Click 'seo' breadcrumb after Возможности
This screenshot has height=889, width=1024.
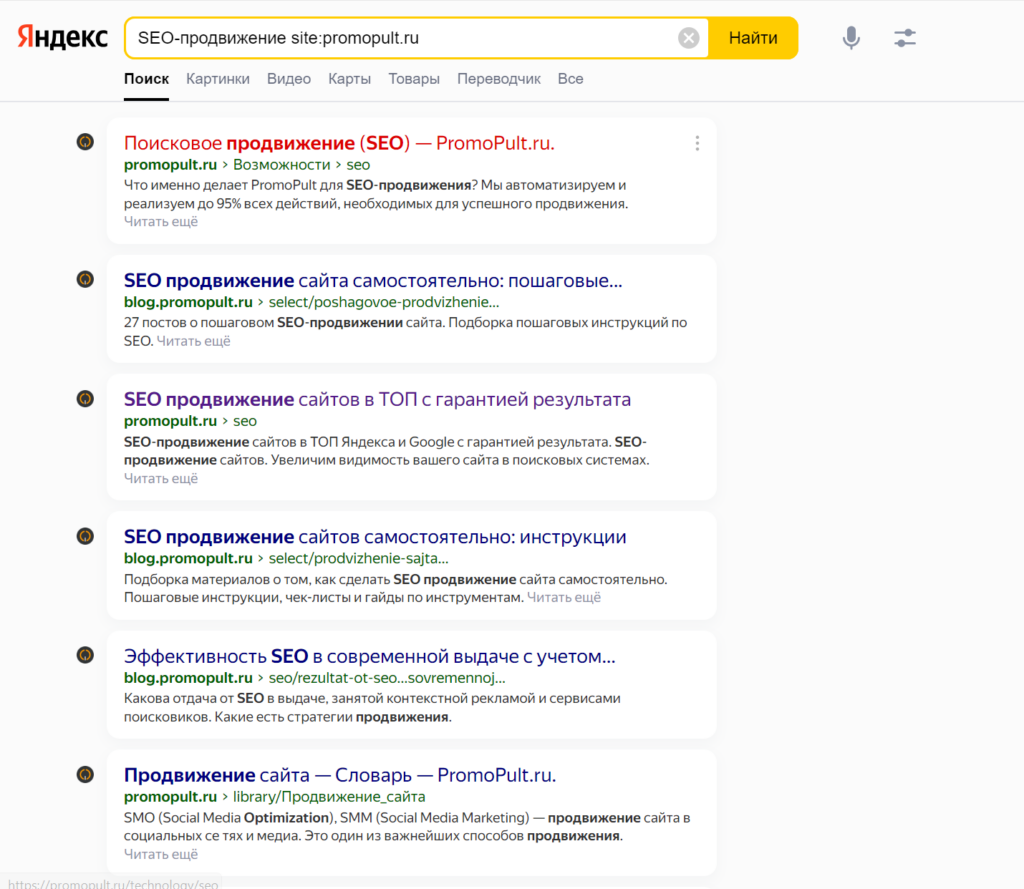click(358, 165)
